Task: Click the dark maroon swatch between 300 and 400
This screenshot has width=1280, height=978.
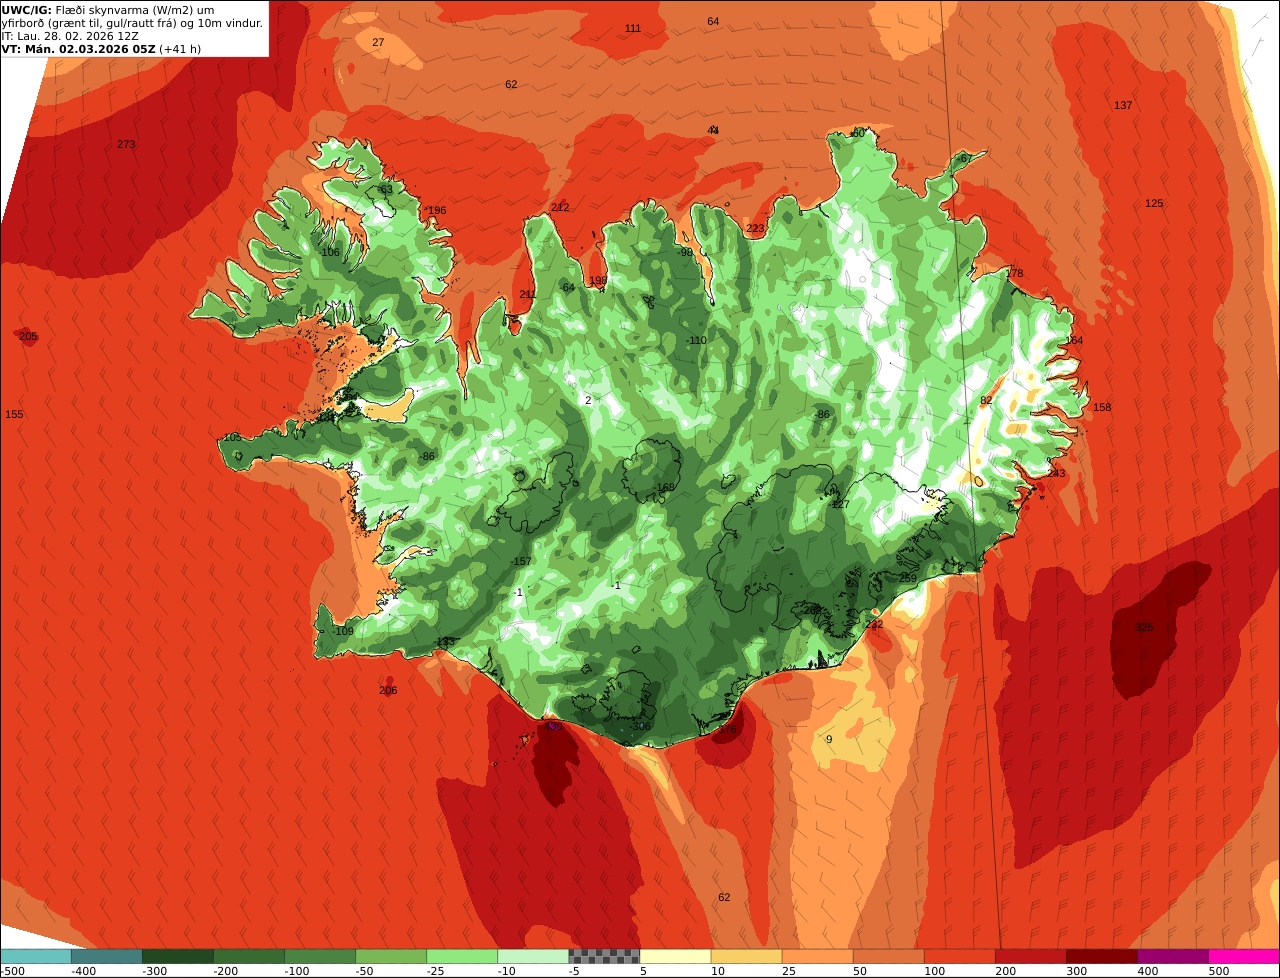Action: (1101, 956)
